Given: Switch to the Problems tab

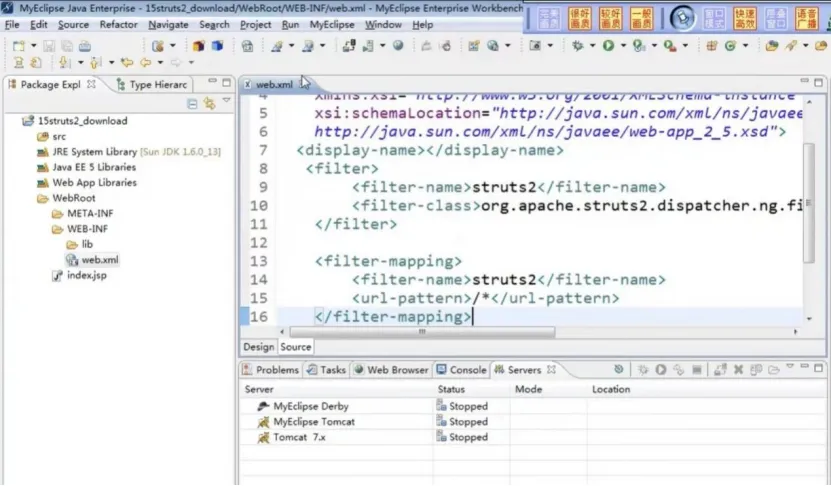Looking at the screenshot, I should point(271,370).
